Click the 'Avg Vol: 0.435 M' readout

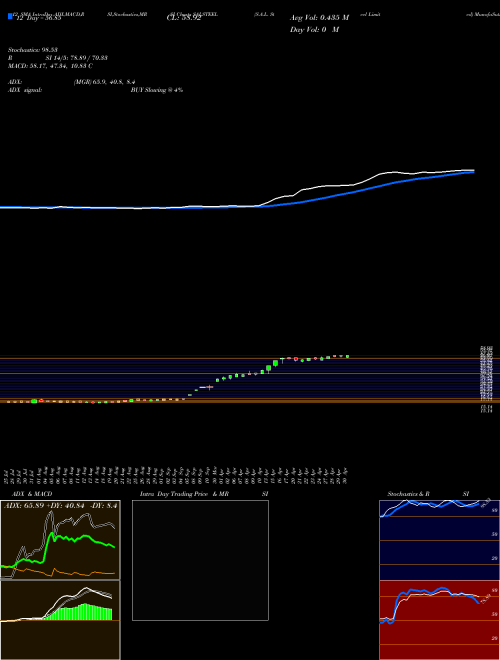click(319, 18)
